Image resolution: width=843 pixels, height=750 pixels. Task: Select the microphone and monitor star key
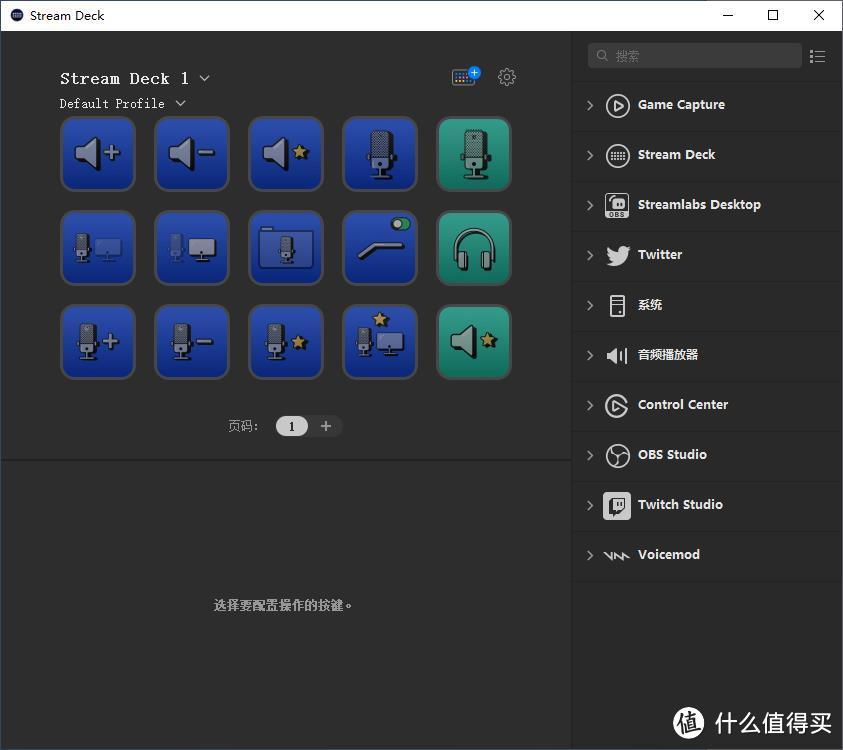[x=380, y=342]
